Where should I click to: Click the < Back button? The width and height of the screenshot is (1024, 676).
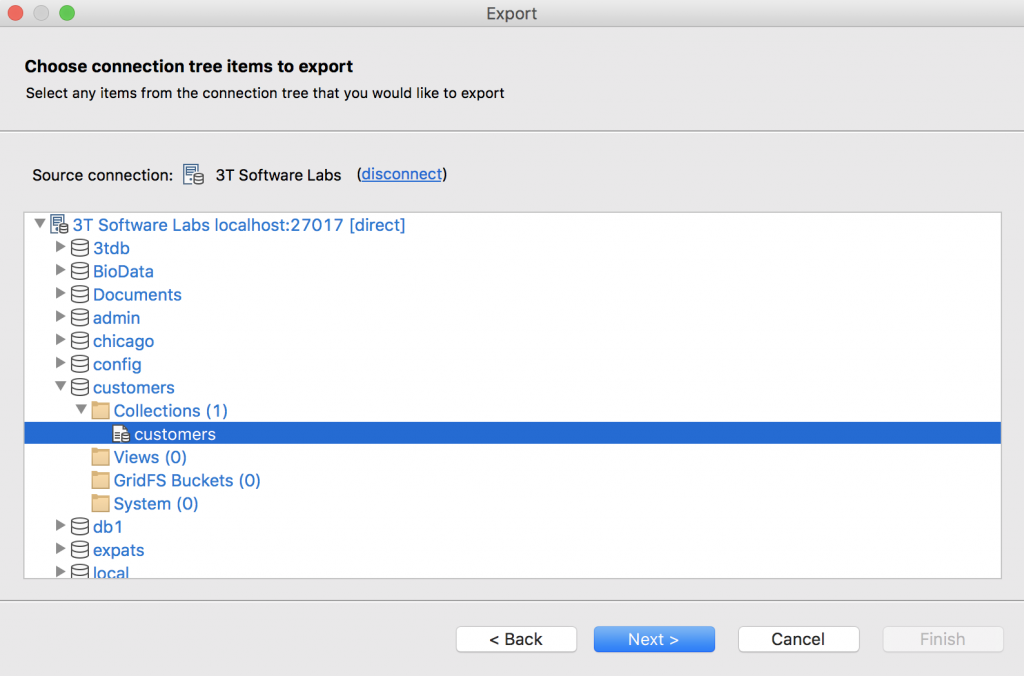click(516, 639)
